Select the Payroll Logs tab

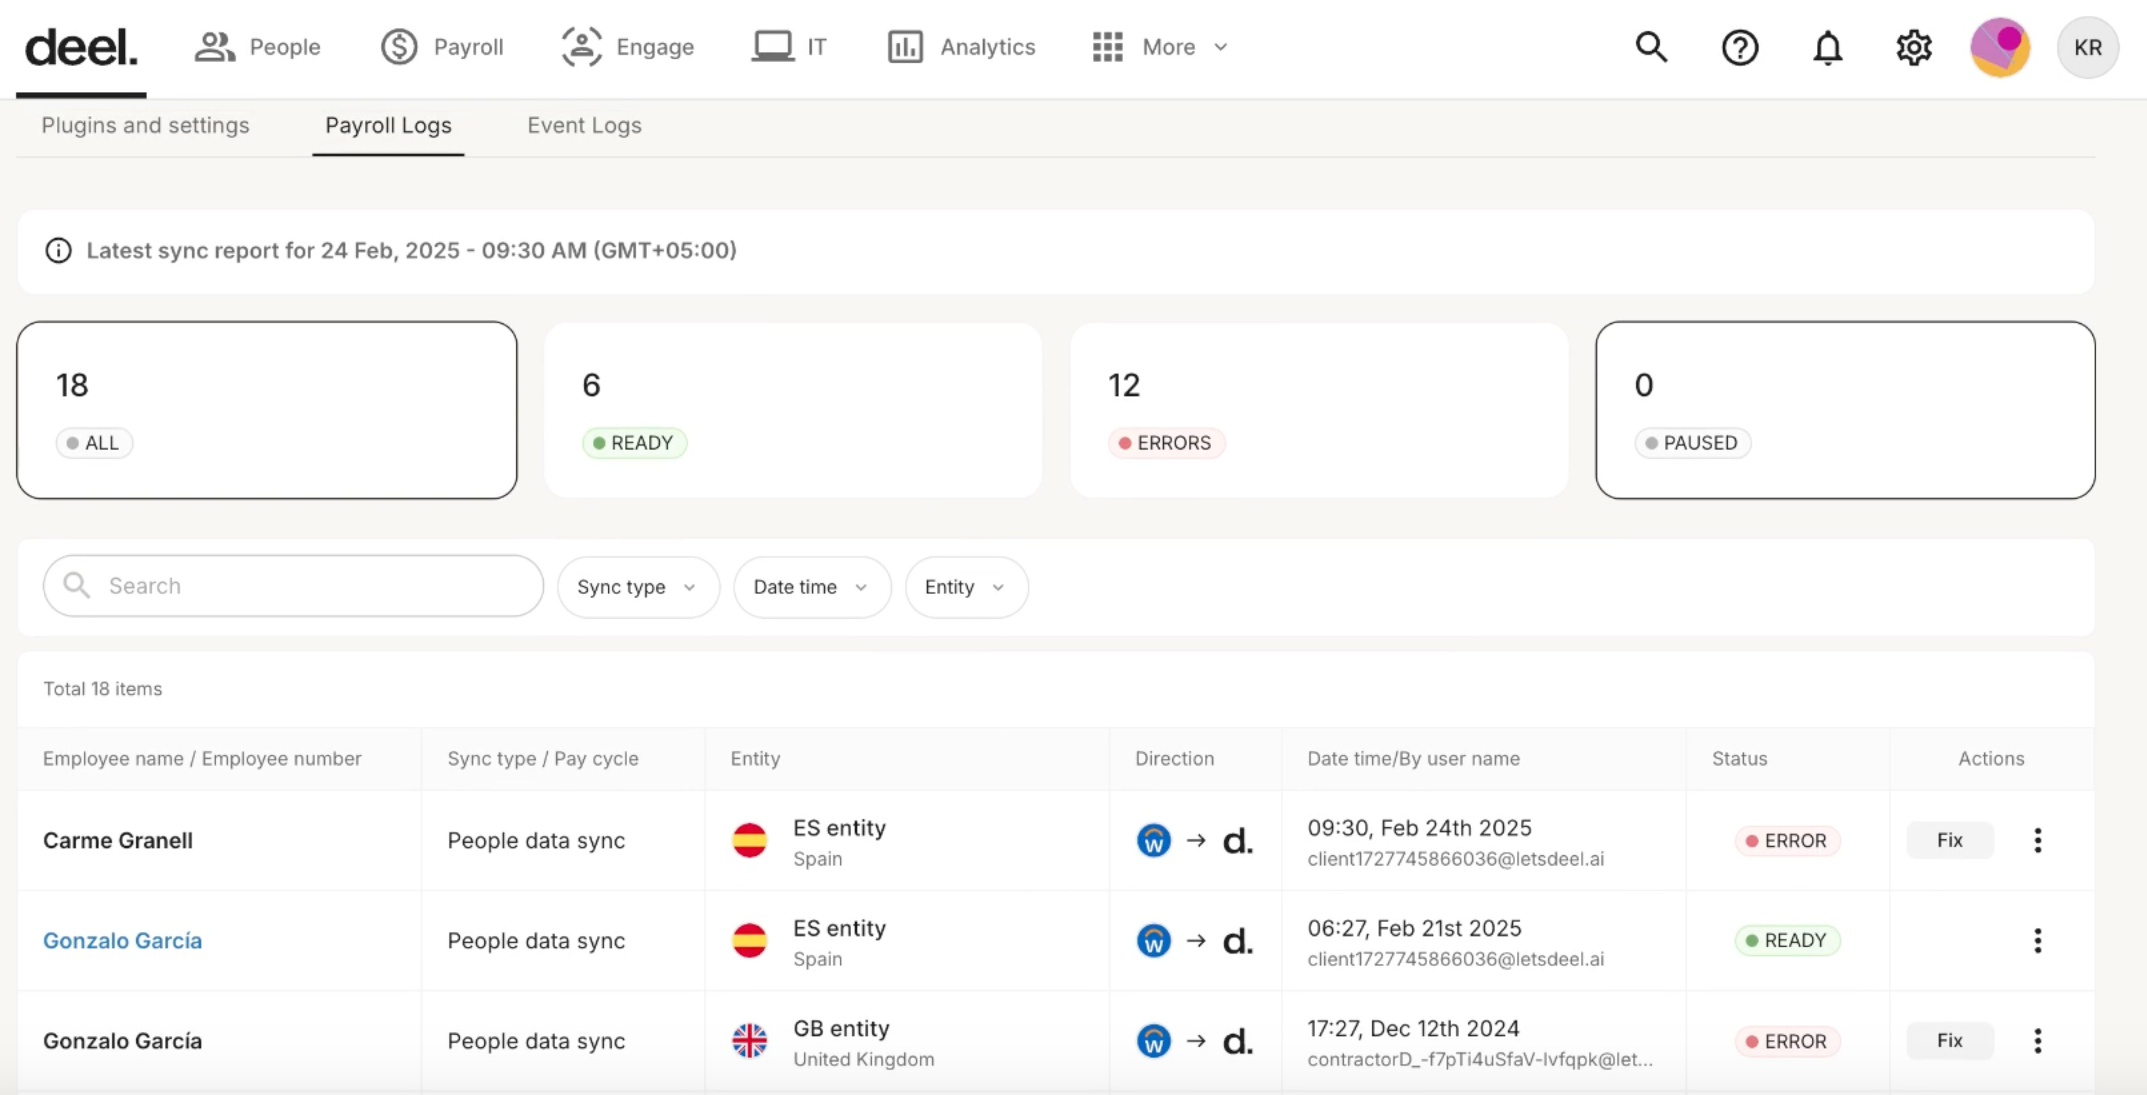(x=388, y=125)
